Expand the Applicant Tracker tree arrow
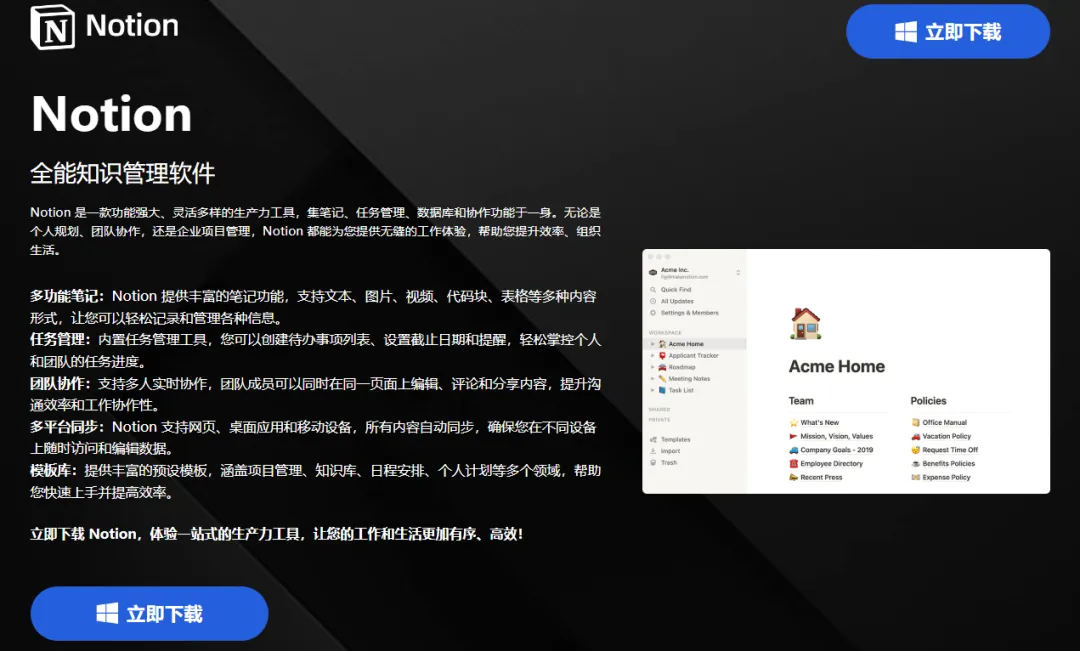The width and height of the screenshot is (1080, 651). [x=653, y=355]
